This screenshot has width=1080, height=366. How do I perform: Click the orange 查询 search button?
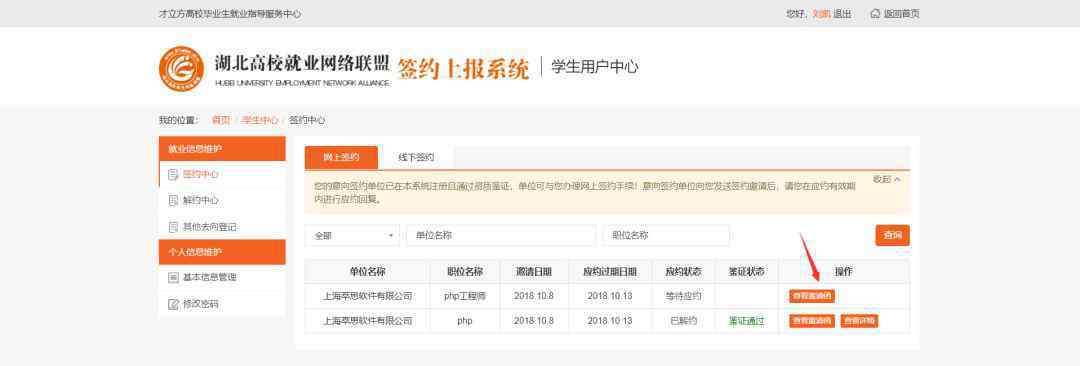tap(892, 235)
